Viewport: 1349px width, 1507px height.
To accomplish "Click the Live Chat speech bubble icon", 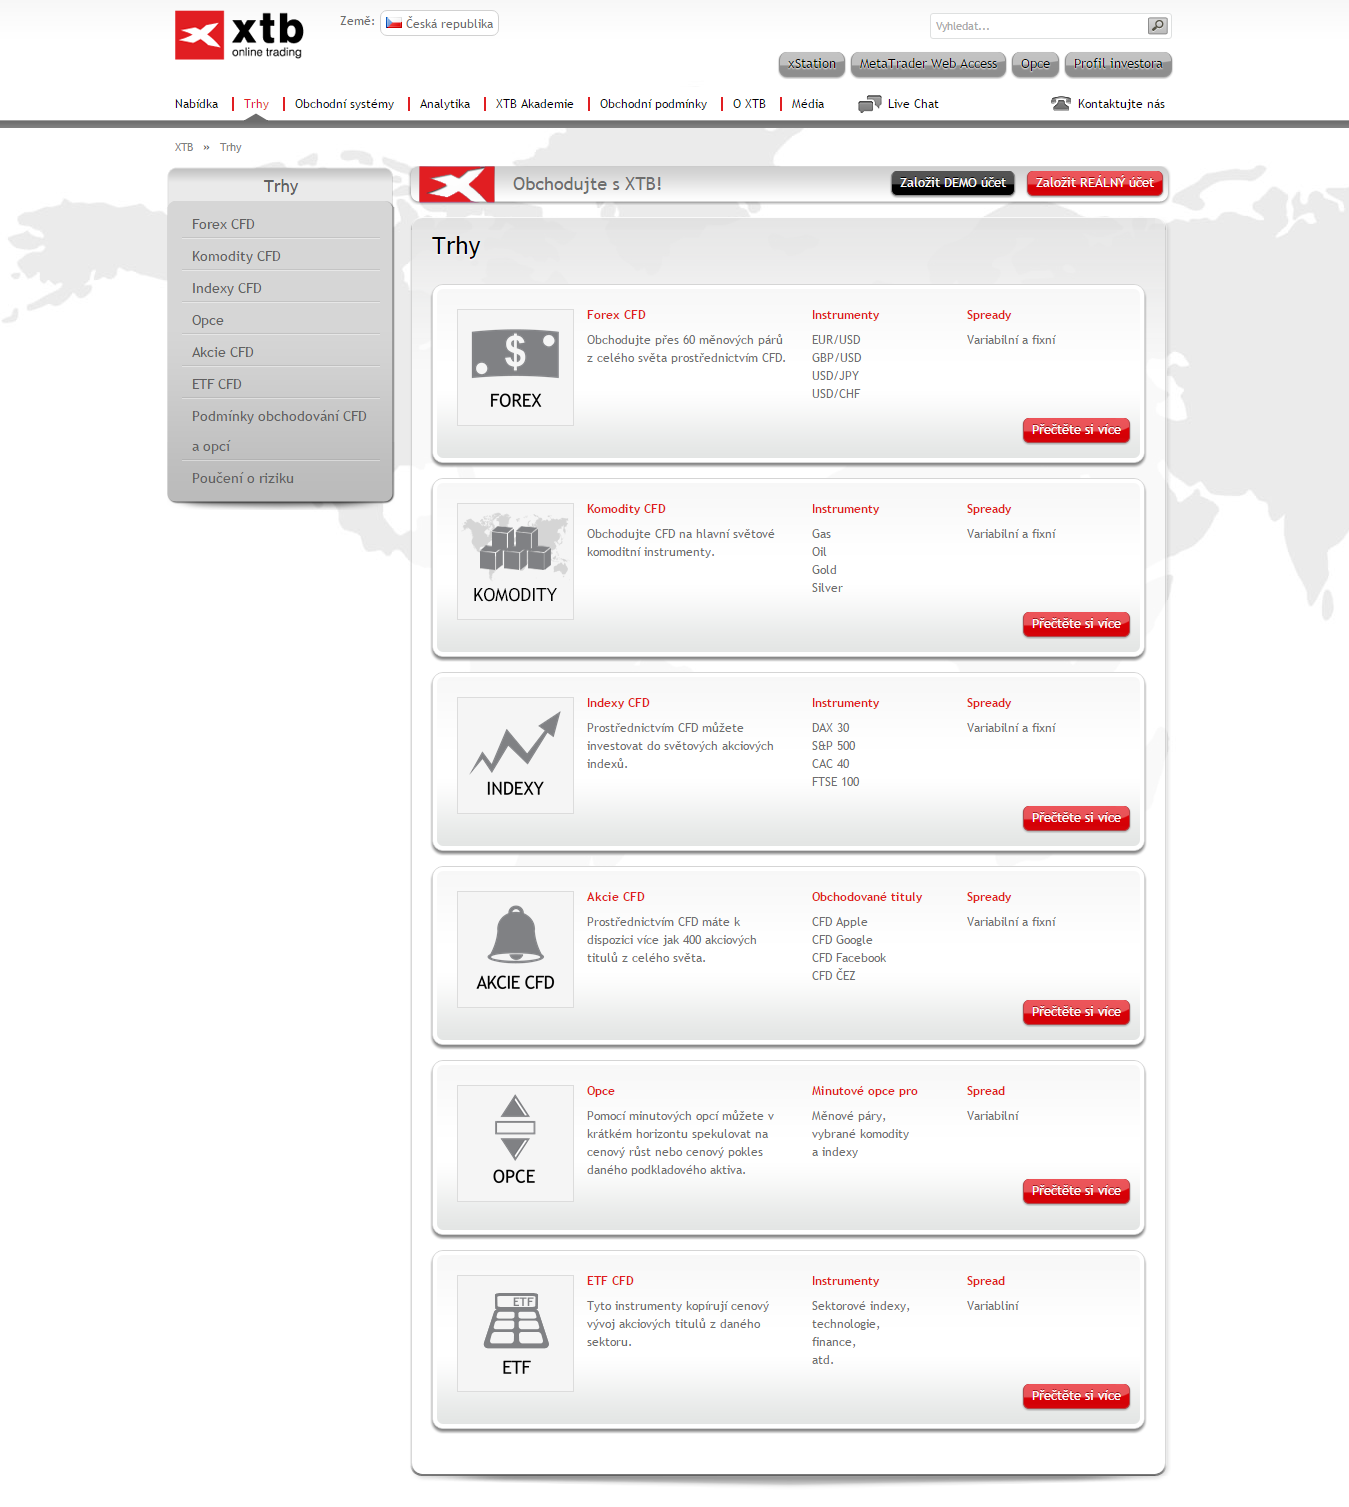I will pyautogui.click(x=869, y=104).
